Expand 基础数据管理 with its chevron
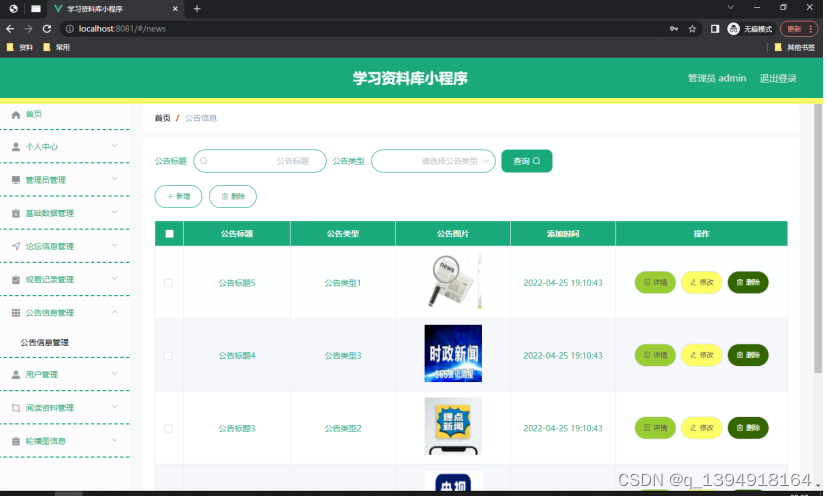 (x=114, y=213)
